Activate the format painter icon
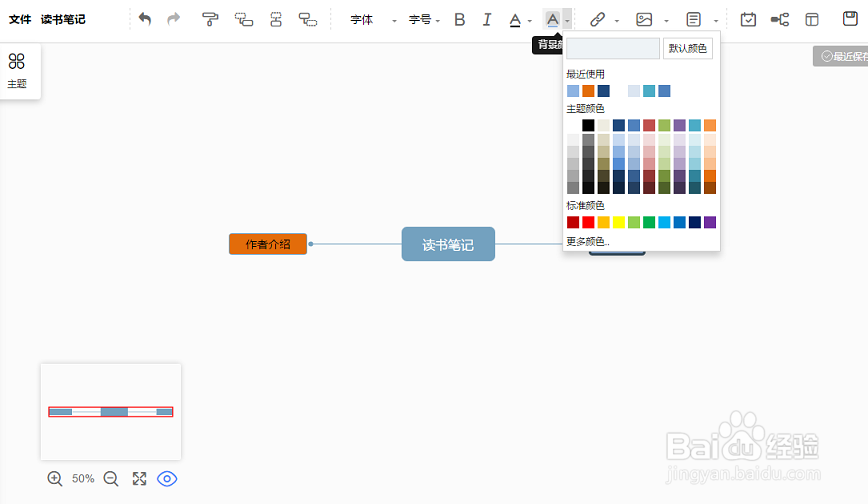The height and width of the screenshot is (504, 868). pos(210,19)
